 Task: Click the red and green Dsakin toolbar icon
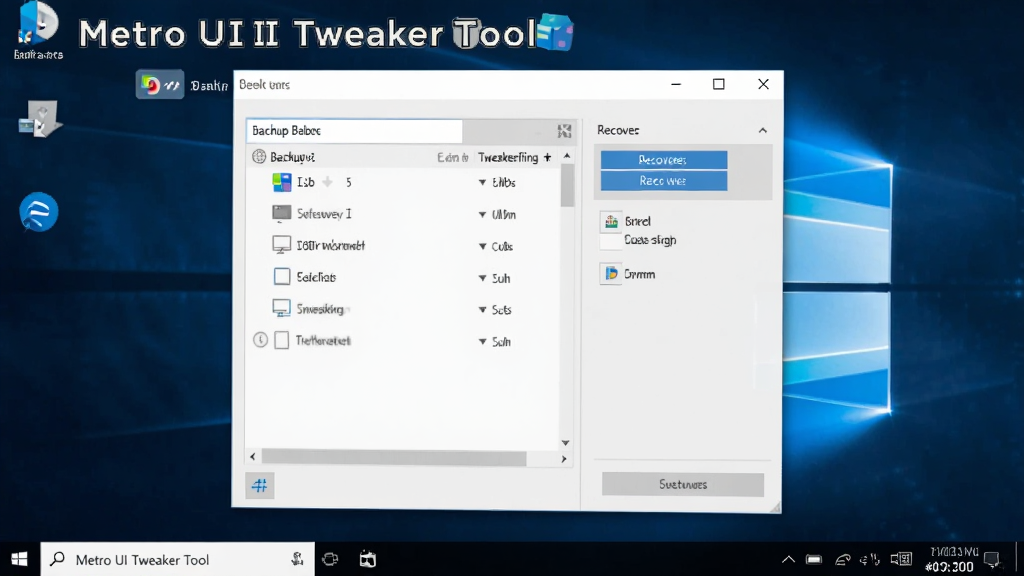(x=159, y=85)
